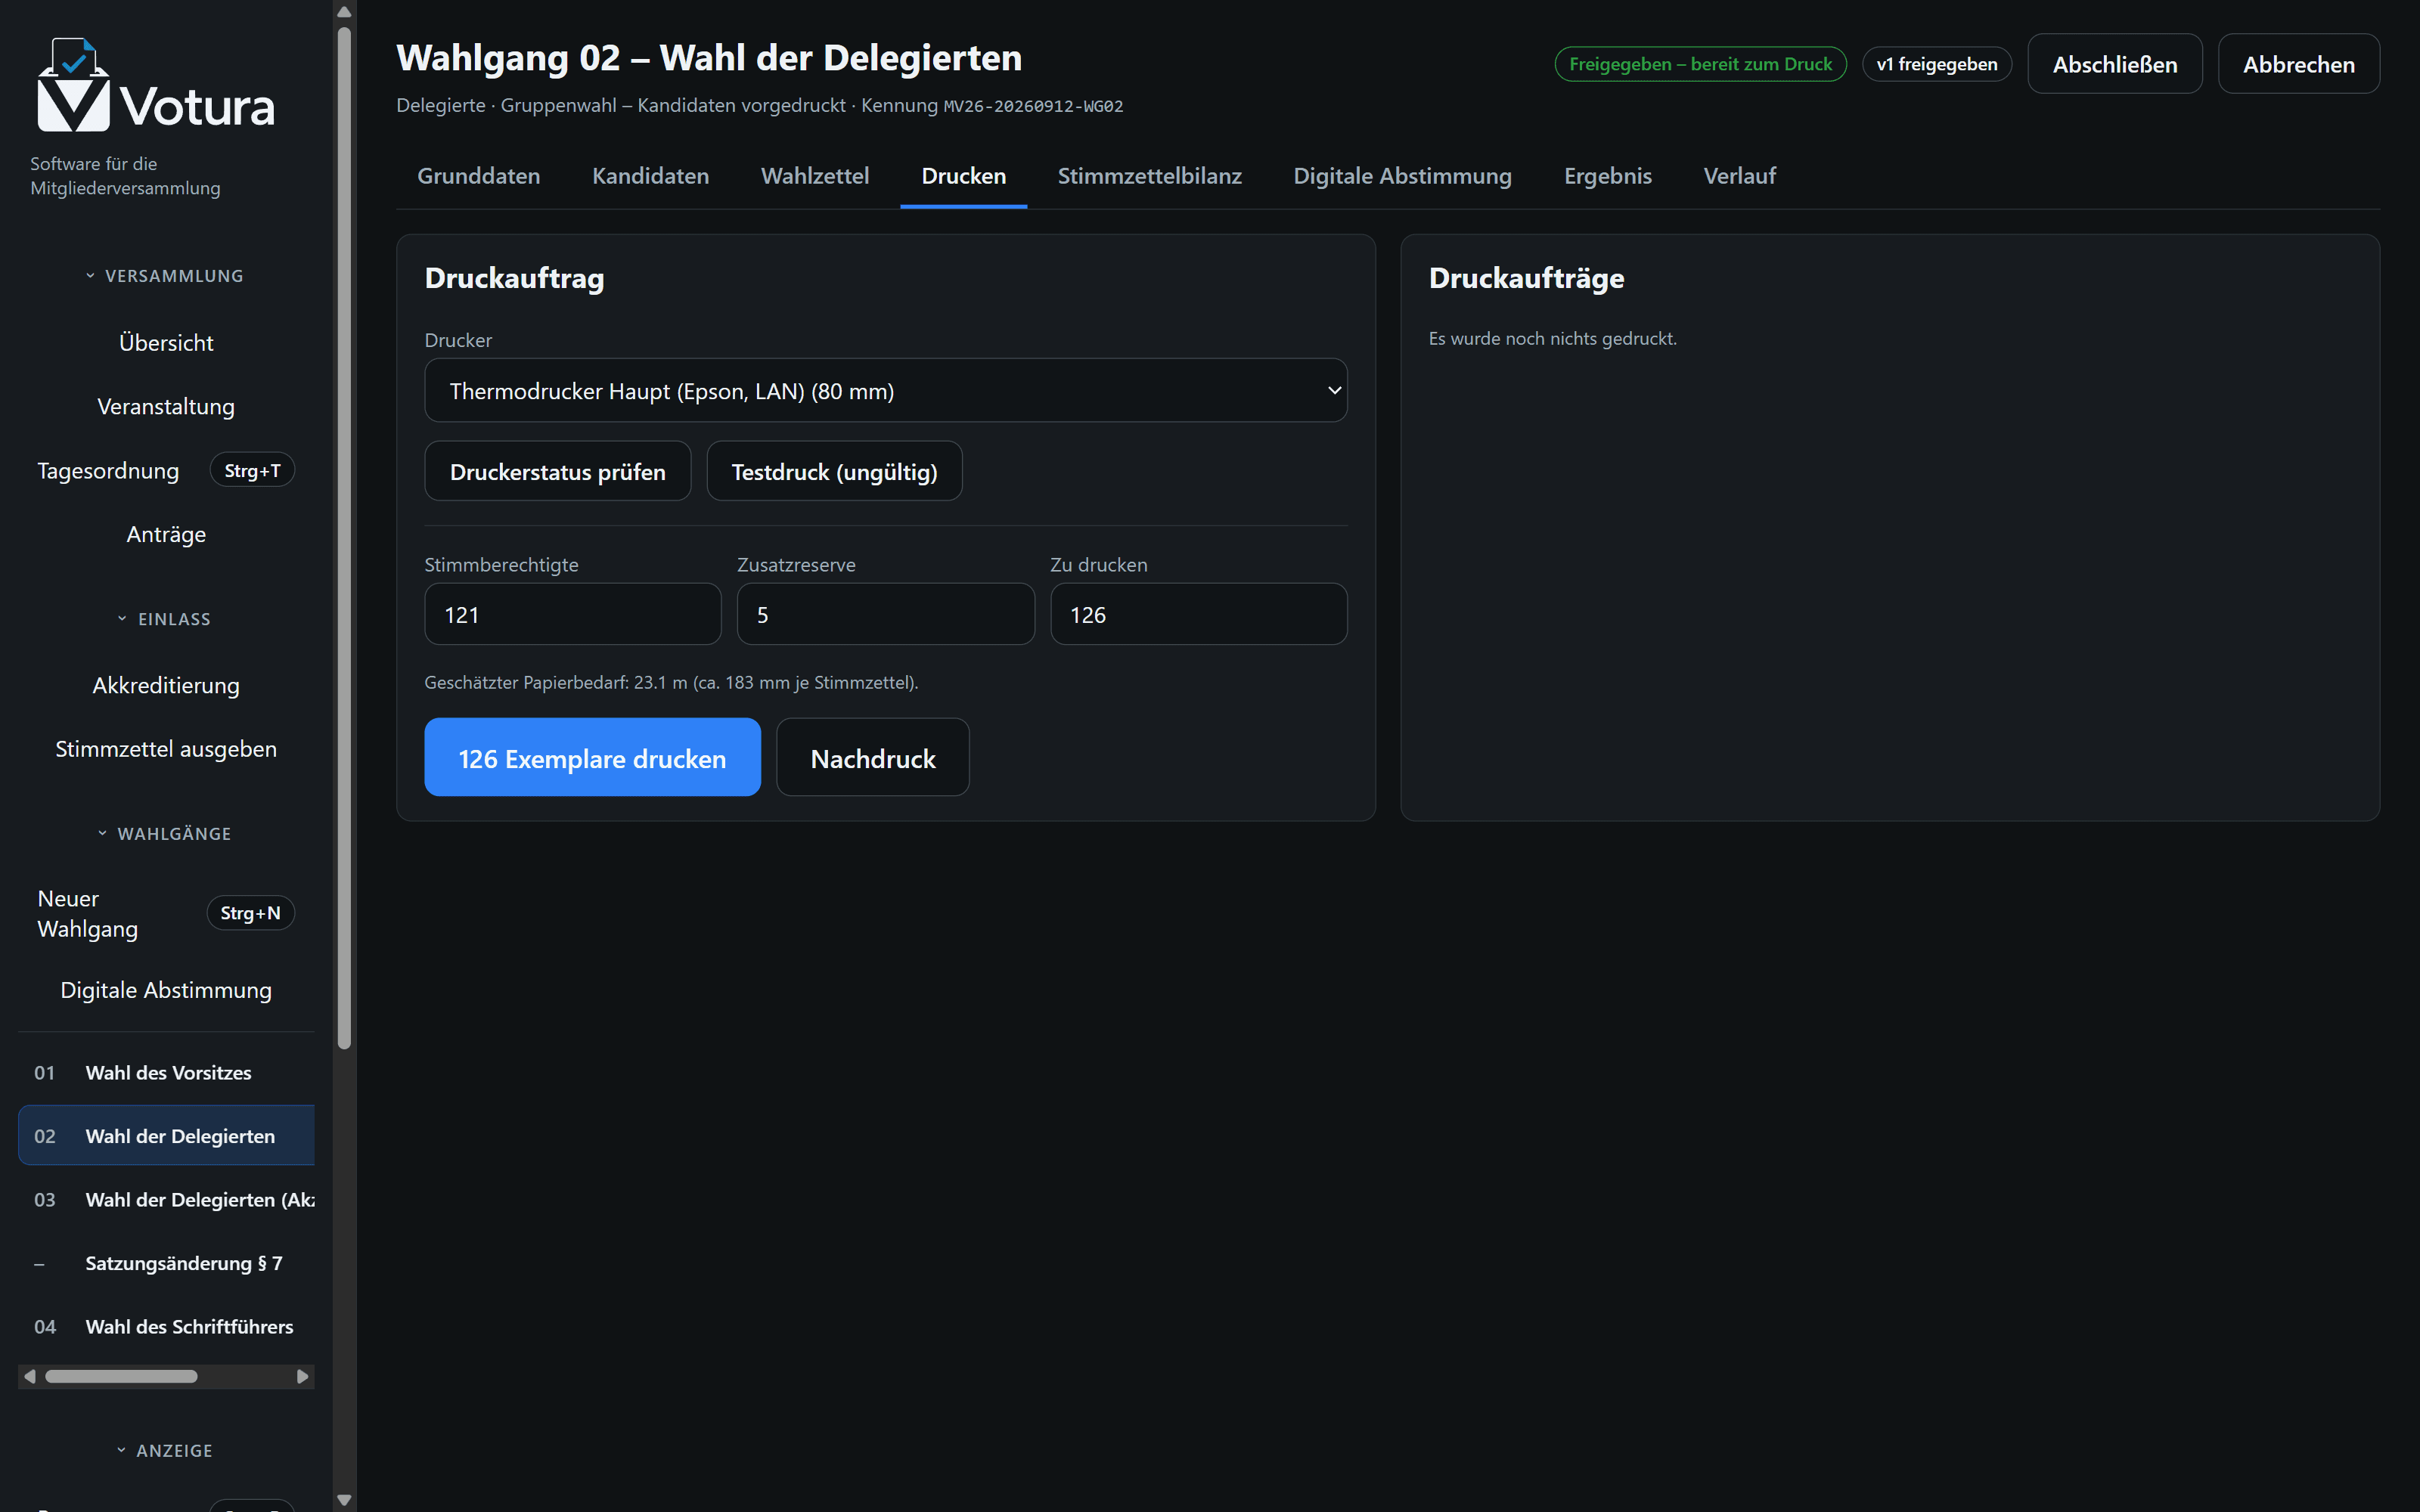Click the sidebar scroll-down arrow
2420x1512 pixels.
(x=344, y=1500)
